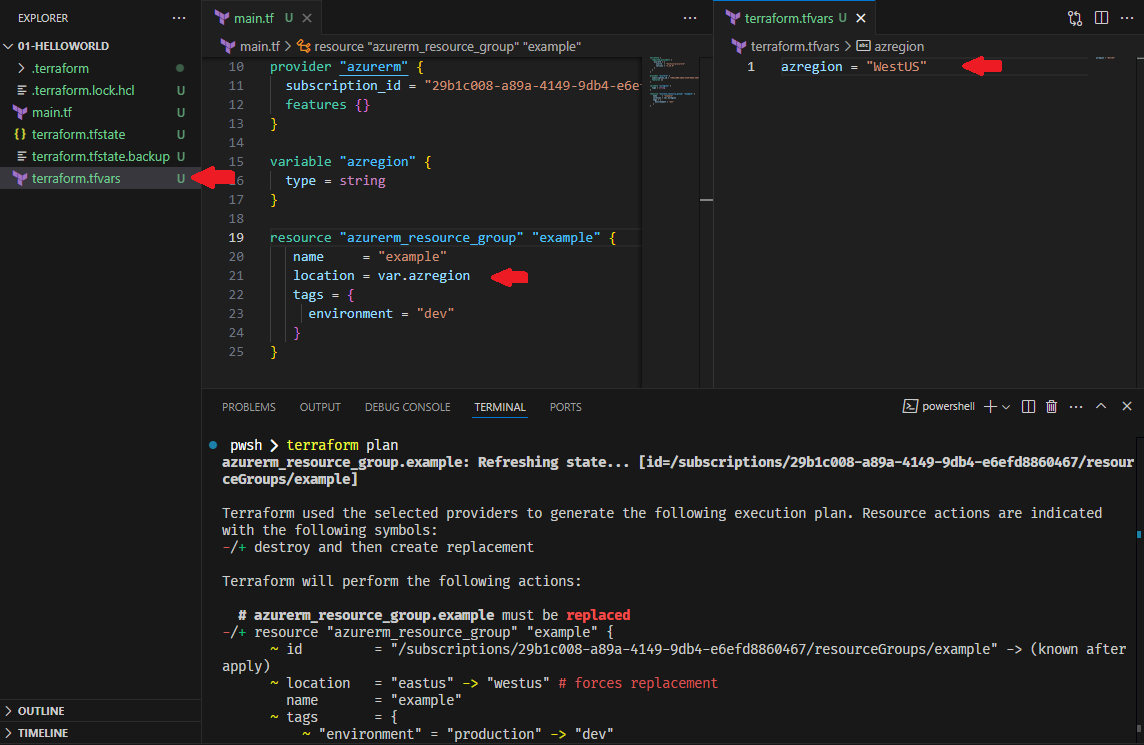
Task: Maximize the panel with chevron up
Action: click(x=1101, y=406)
